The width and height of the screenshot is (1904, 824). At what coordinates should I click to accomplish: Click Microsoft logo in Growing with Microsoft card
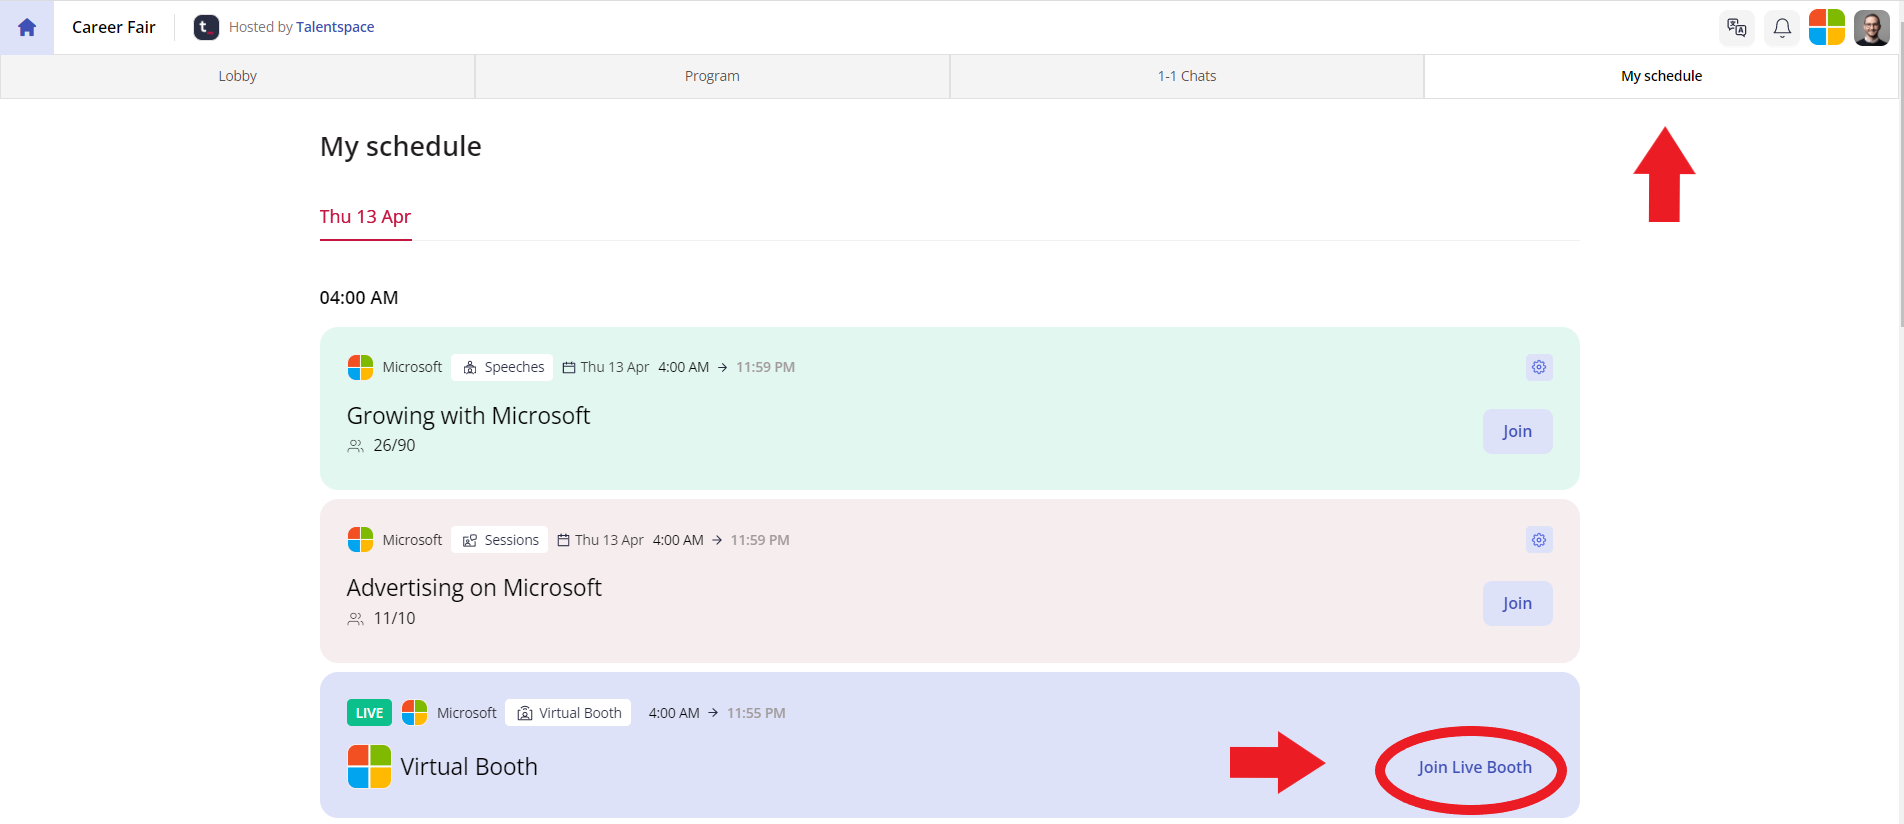(360, 367)
